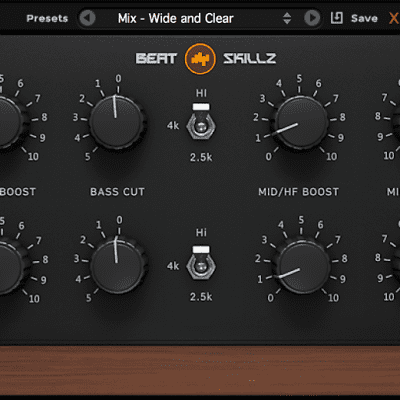Click the 'Presets' label
This screenshot has height=400, width=400.
[47, 18]
